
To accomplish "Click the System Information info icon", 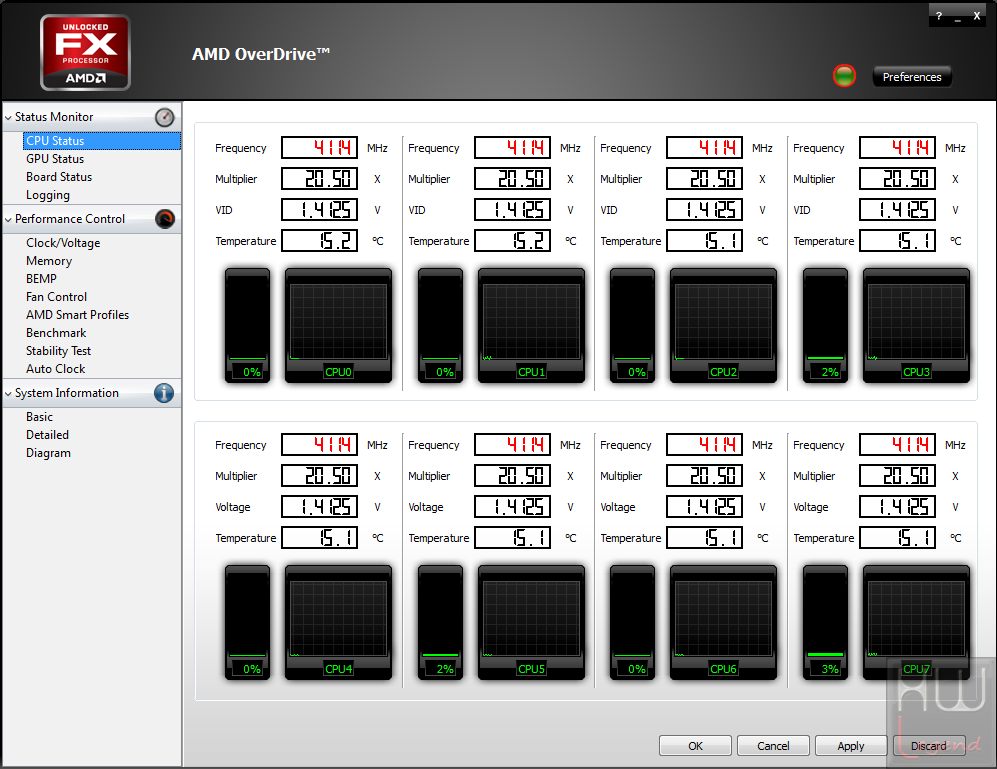I will pos(164,393).
